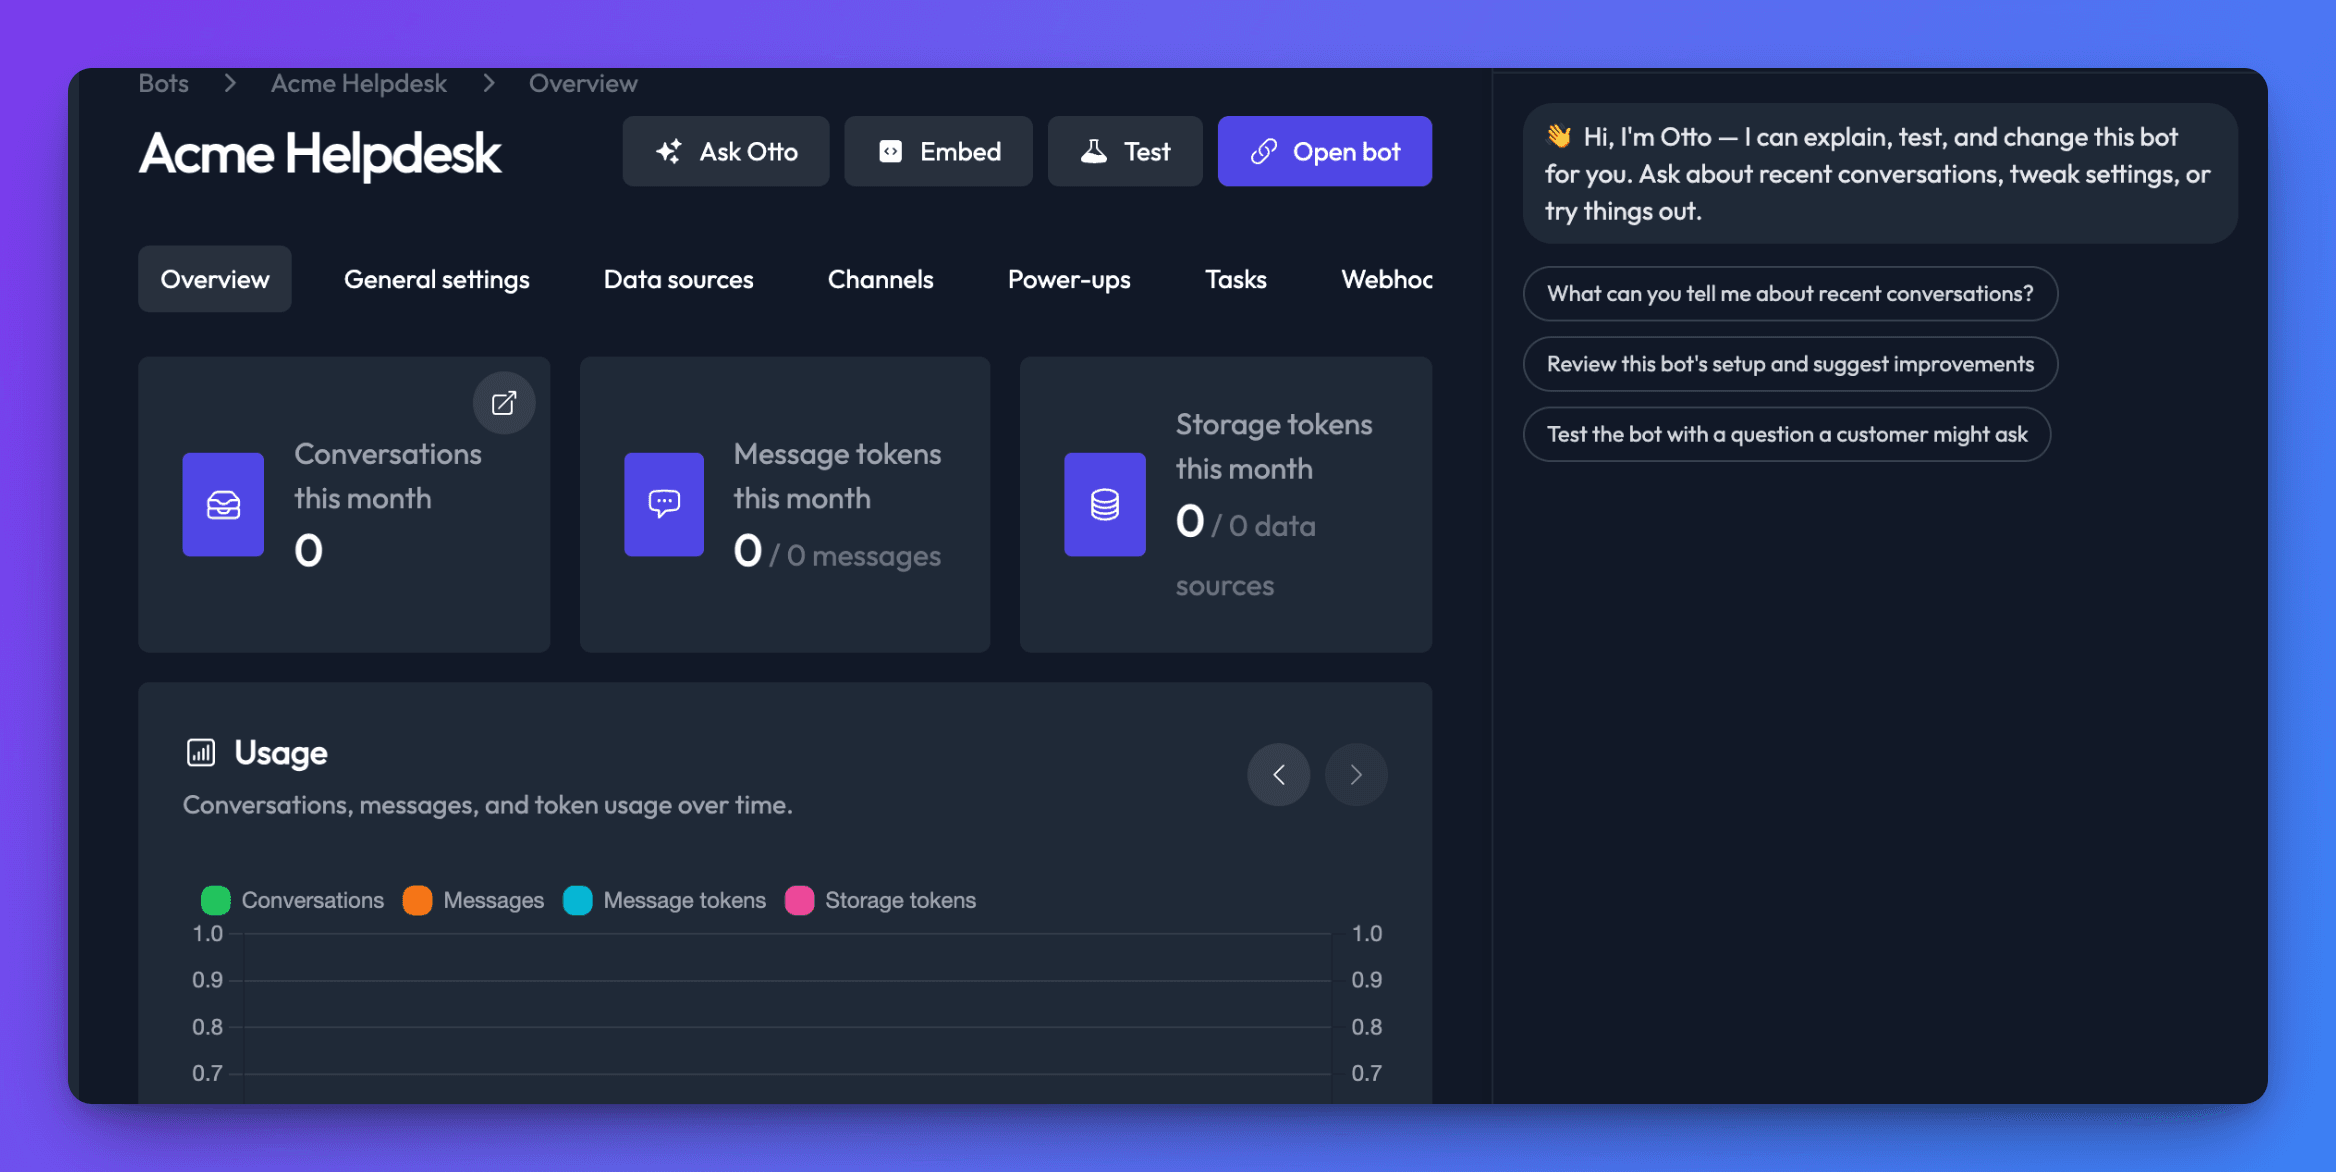Viewport: 2336px width, 1172px height.
Task: Go to next usage period arrow
Action: click(1356, 775)
